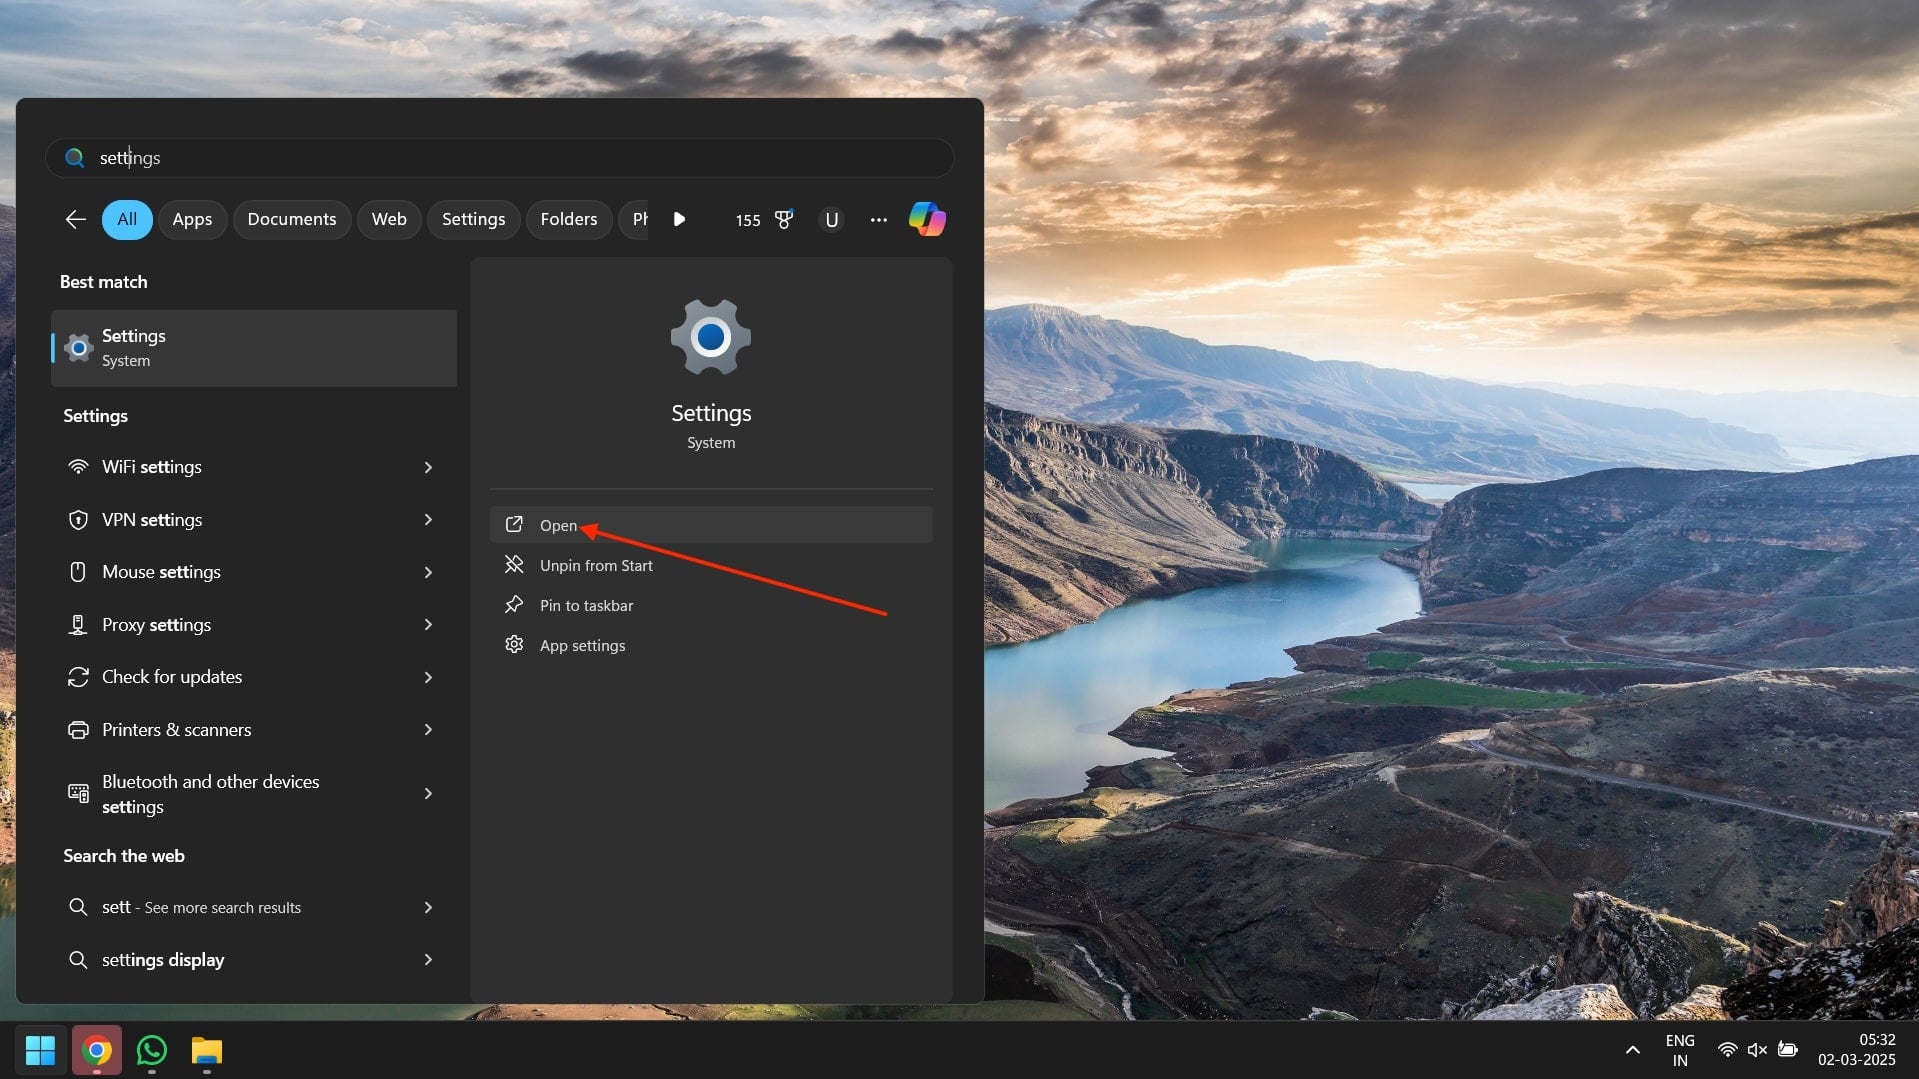Screen dimensions: 1919x1079
Task: Click the rewards trophy points icon
Action: coord(784,219)
